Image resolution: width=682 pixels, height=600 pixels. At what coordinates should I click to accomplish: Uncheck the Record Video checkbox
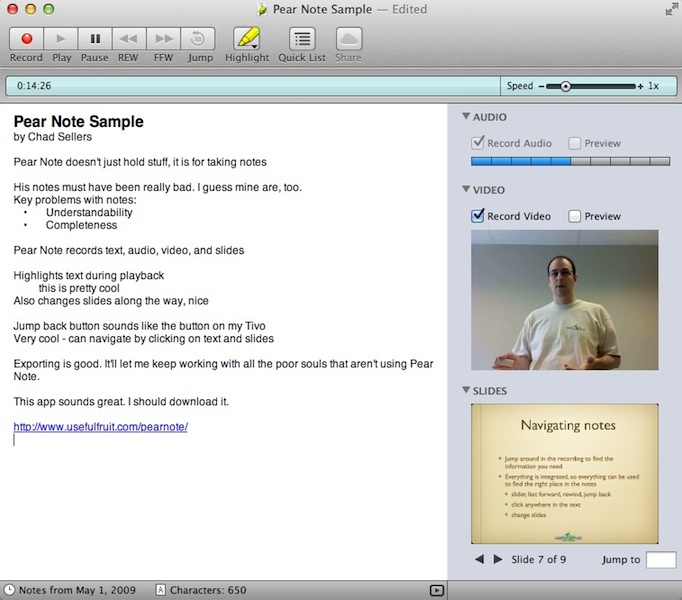478,216
